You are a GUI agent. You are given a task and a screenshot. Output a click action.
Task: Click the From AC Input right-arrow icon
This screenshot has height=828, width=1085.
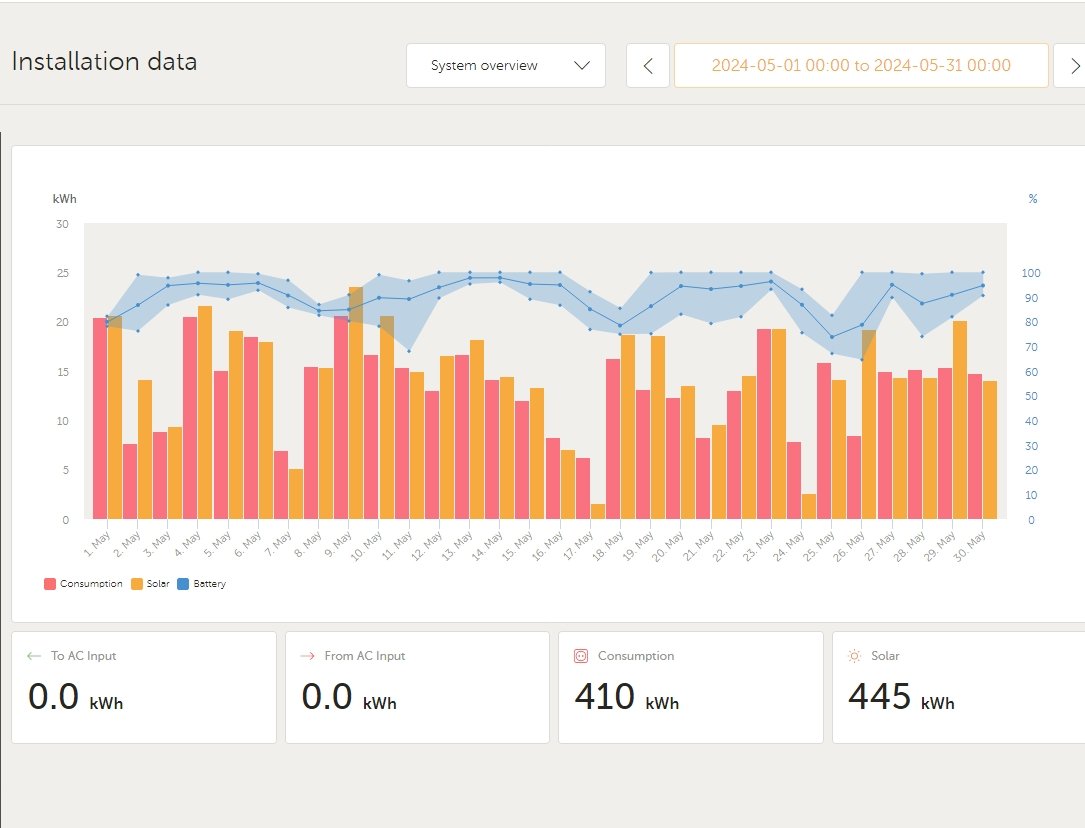308,657
